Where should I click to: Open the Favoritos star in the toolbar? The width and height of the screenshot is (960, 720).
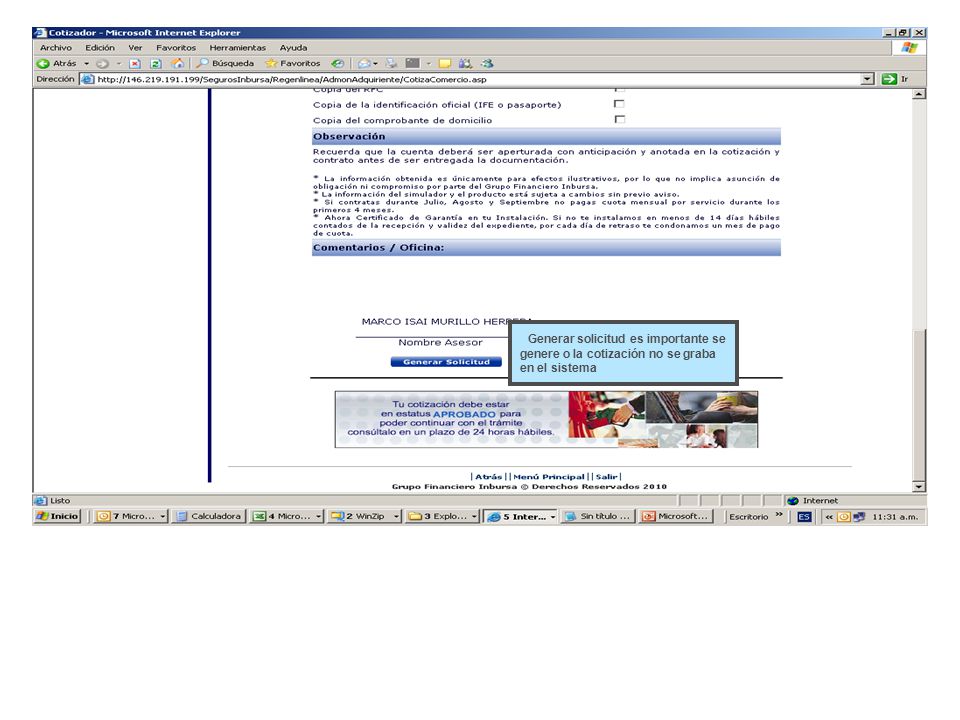click(293, 64)
